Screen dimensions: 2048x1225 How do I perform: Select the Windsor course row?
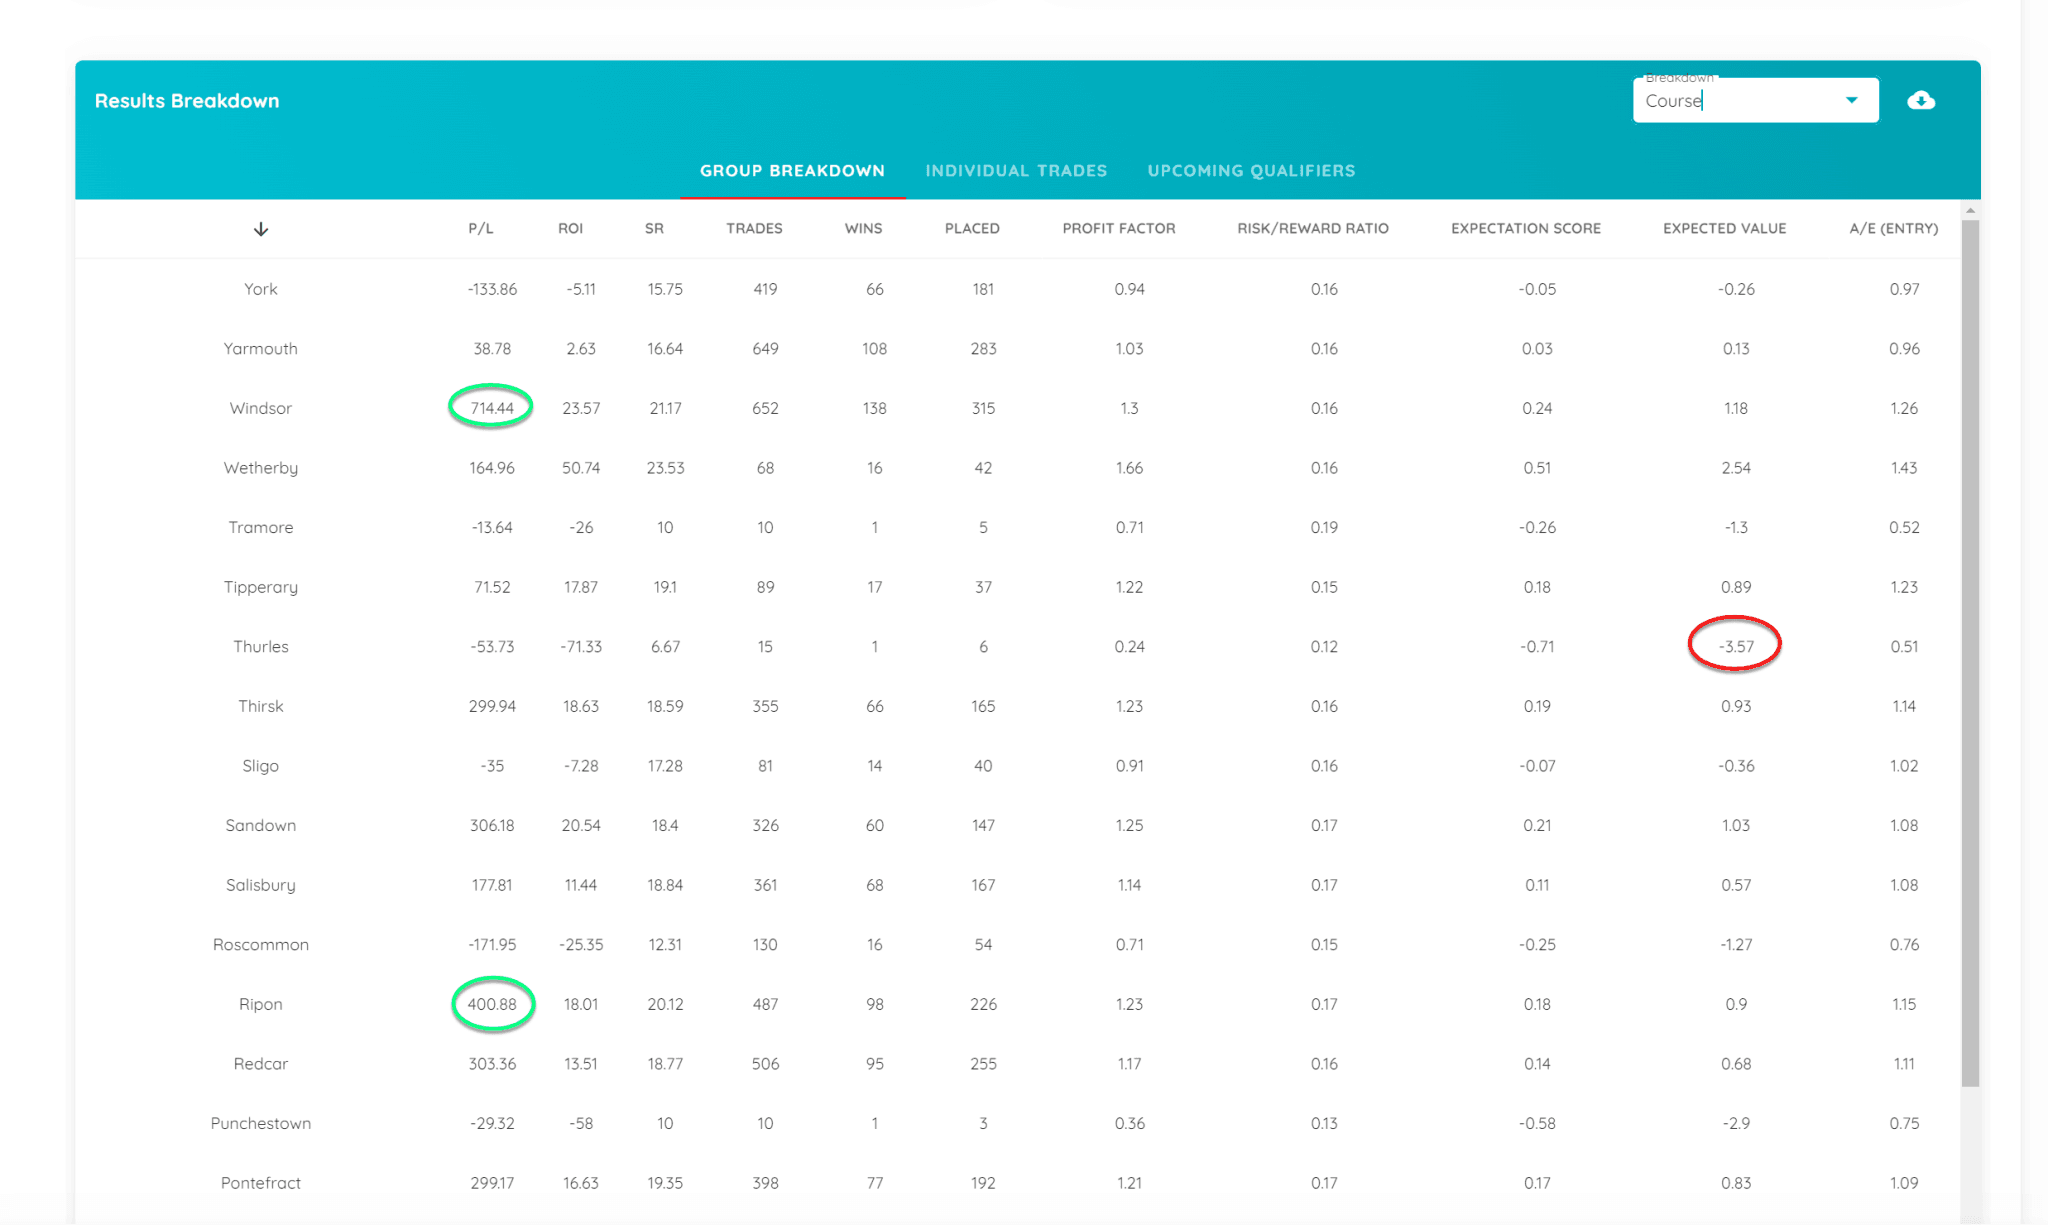click(260, 408)
